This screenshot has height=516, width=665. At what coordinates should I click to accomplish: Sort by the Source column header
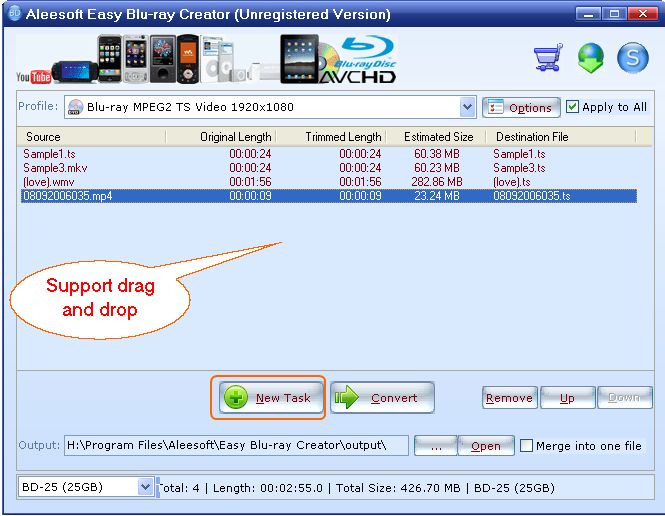point(92,137)
